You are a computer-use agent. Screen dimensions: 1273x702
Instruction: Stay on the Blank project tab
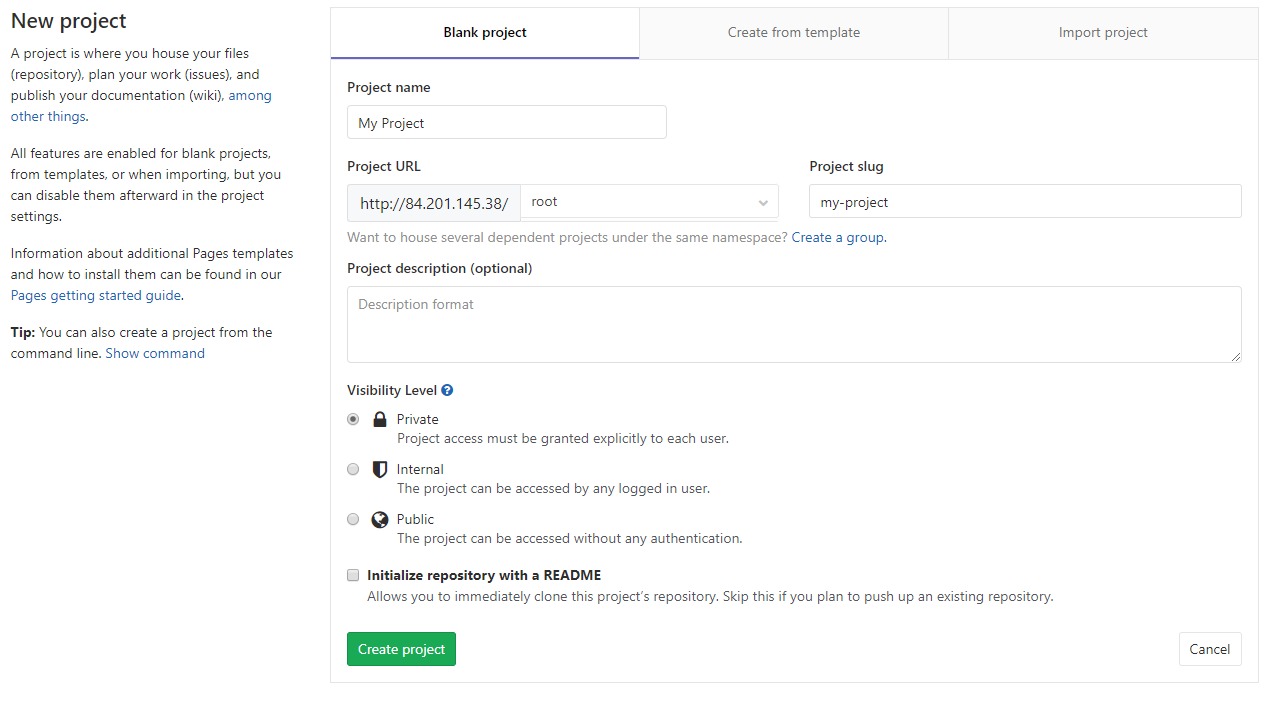[x=484, y=32]
